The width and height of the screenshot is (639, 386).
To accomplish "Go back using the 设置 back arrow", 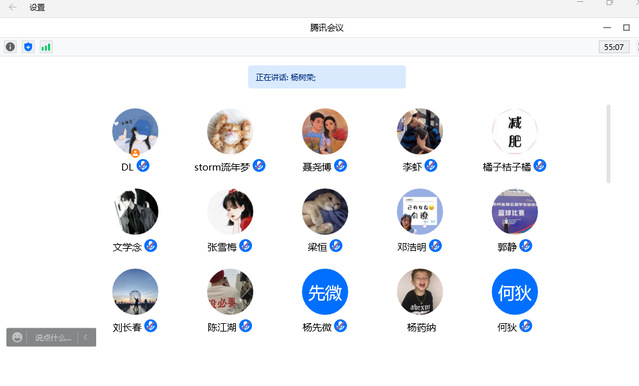I will [x=13, y=7].
